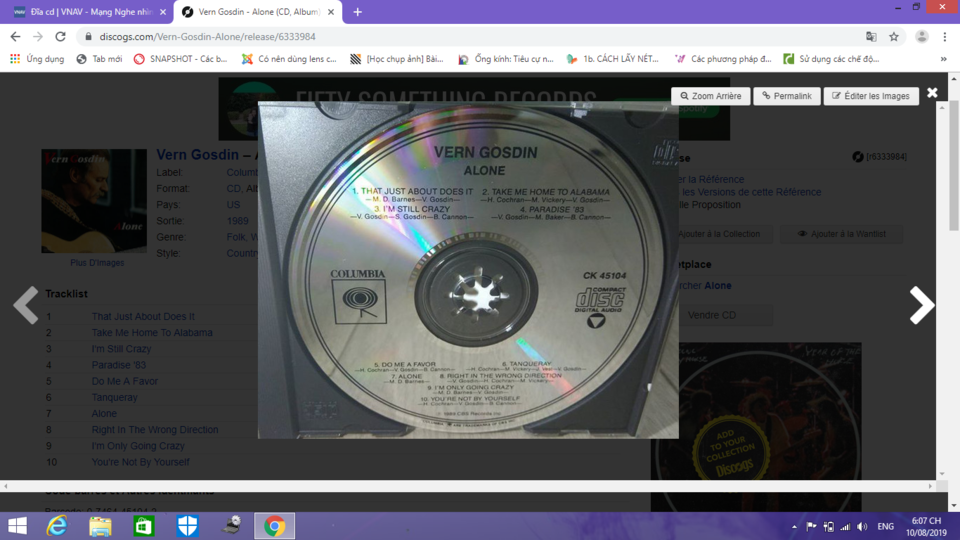960x540 pixels.
Task: Open a new browser tab
Action: pos(358,12)
